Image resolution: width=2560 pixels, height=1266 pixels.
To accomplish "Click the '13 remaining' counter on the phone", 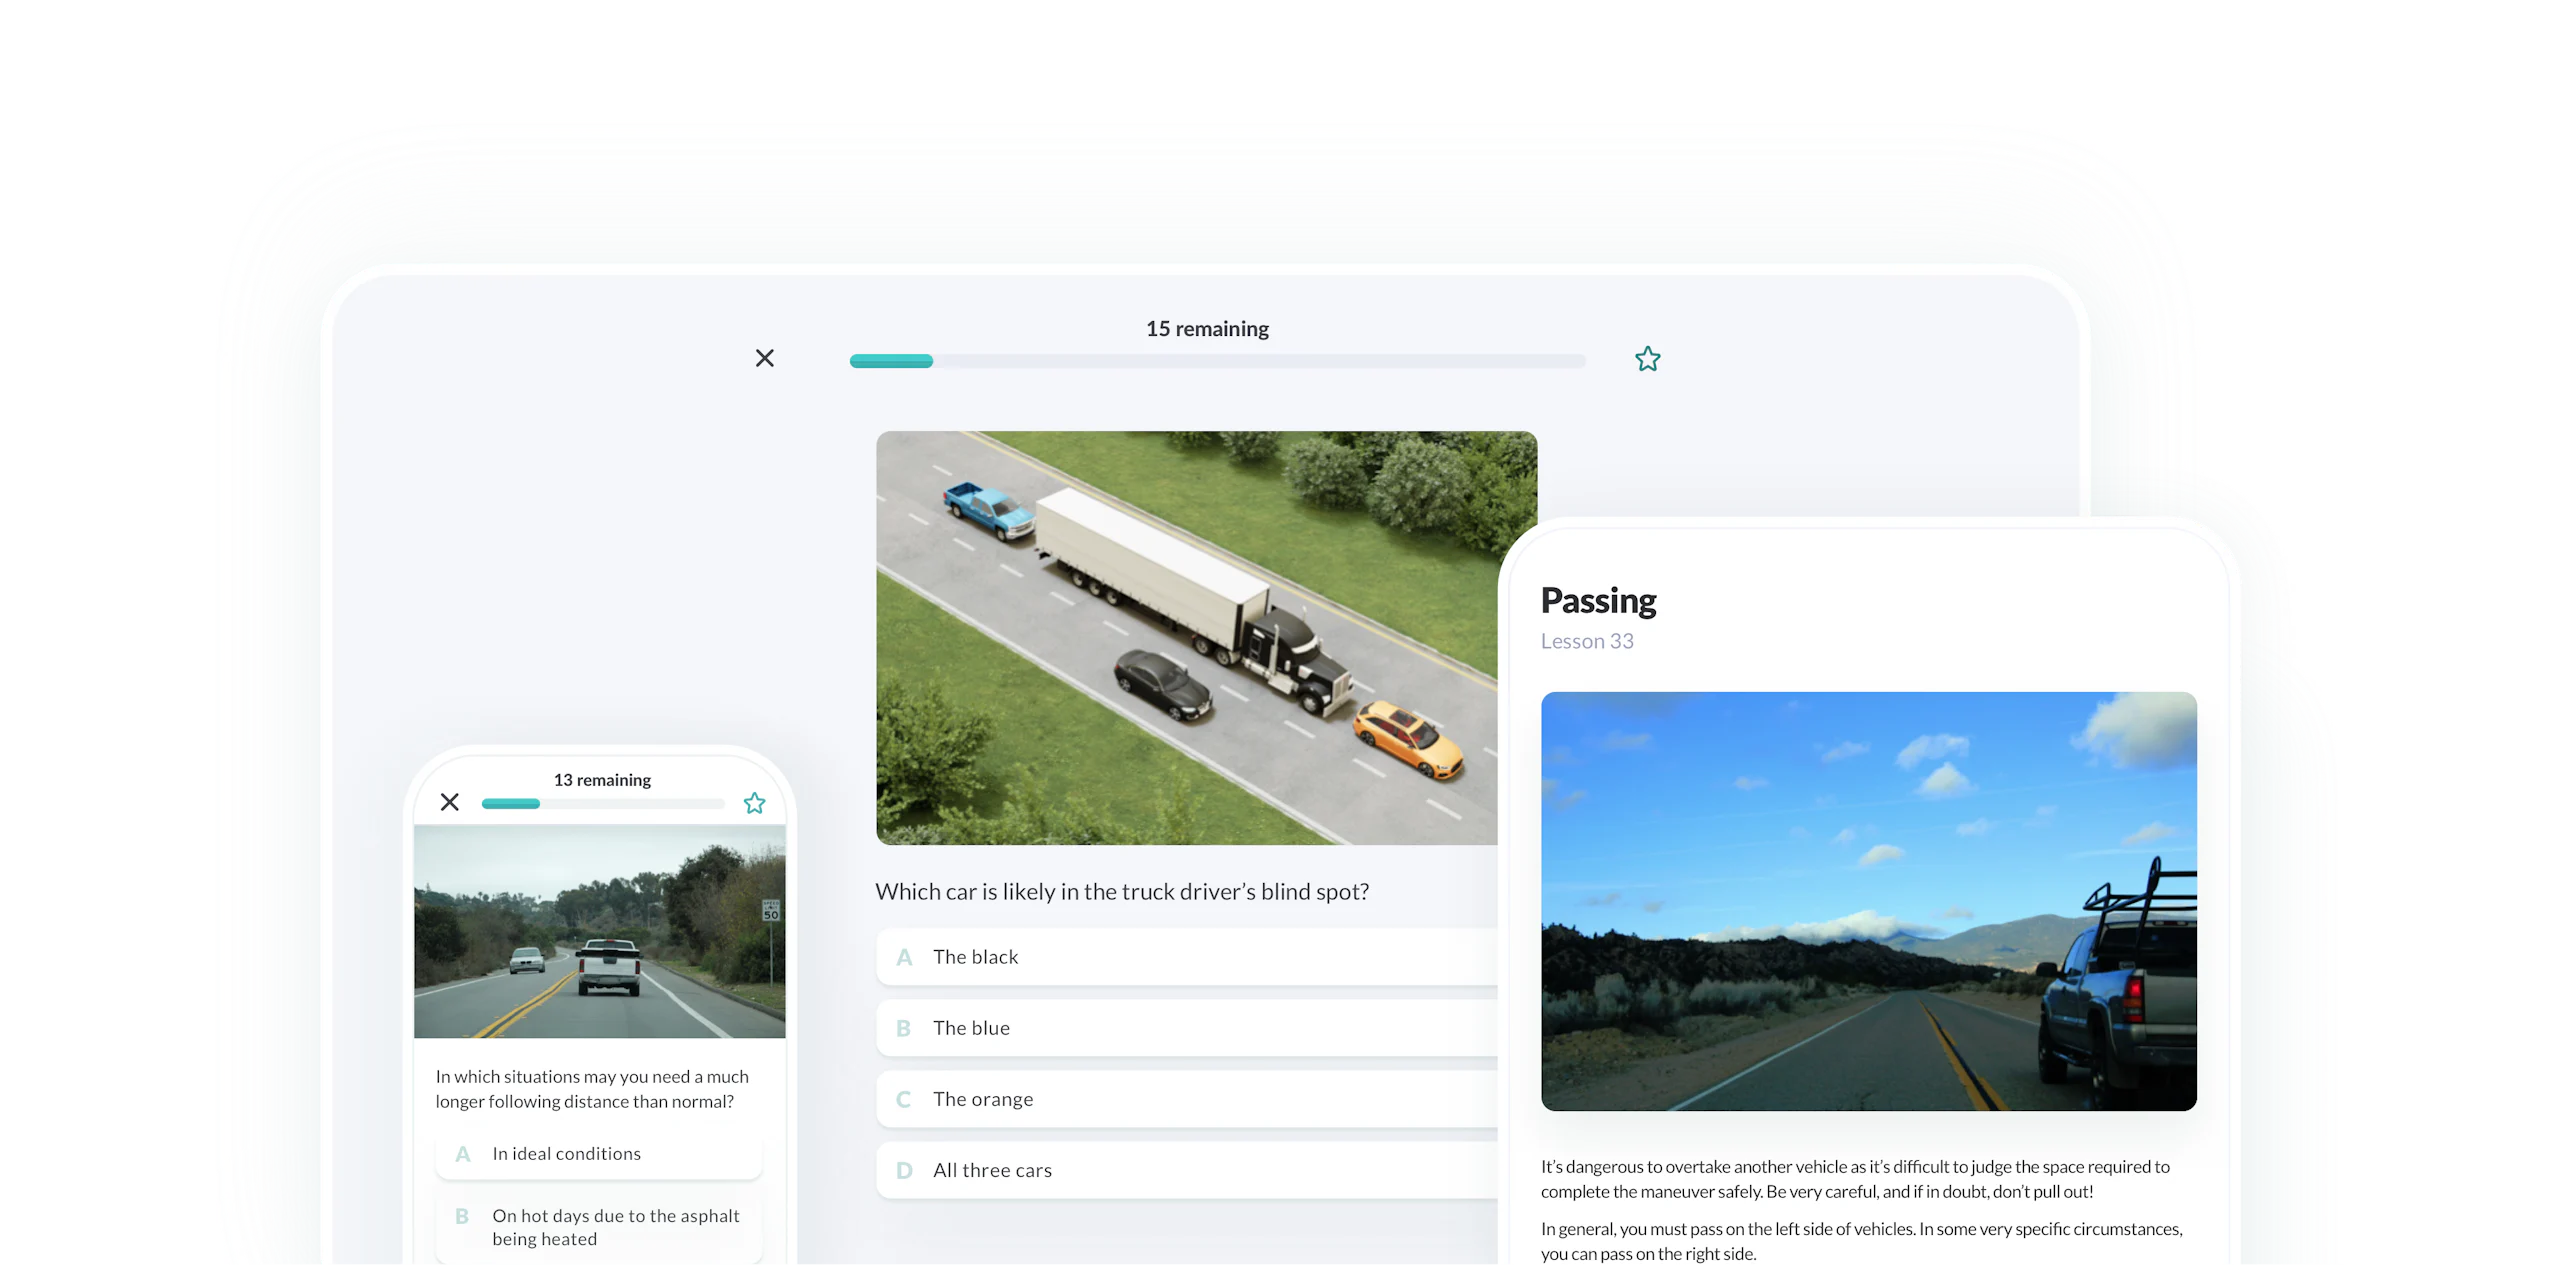I will [x=602, y=780].
